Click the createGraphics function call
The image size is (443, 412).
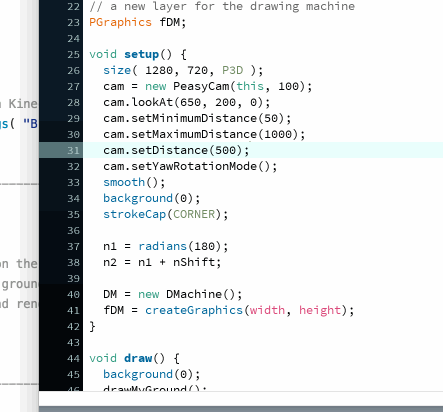click(x=194, y=310)
